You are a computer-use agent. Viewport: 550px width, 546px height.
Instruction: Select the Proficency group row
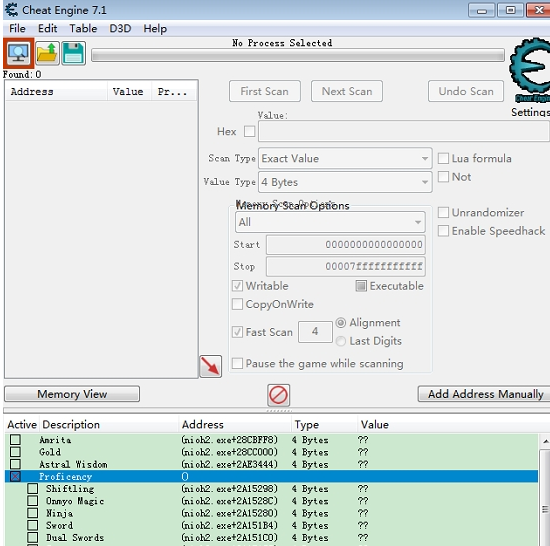tap(271, 476)
